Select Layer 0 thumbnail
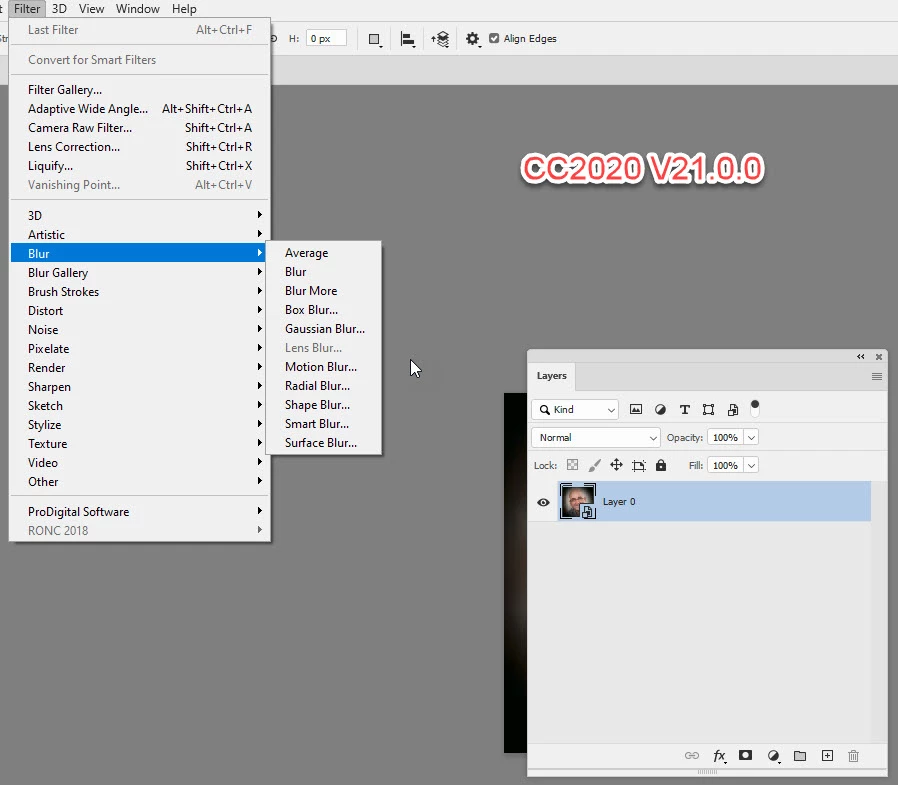Screen dimensions: 898x785 point(577,502)
